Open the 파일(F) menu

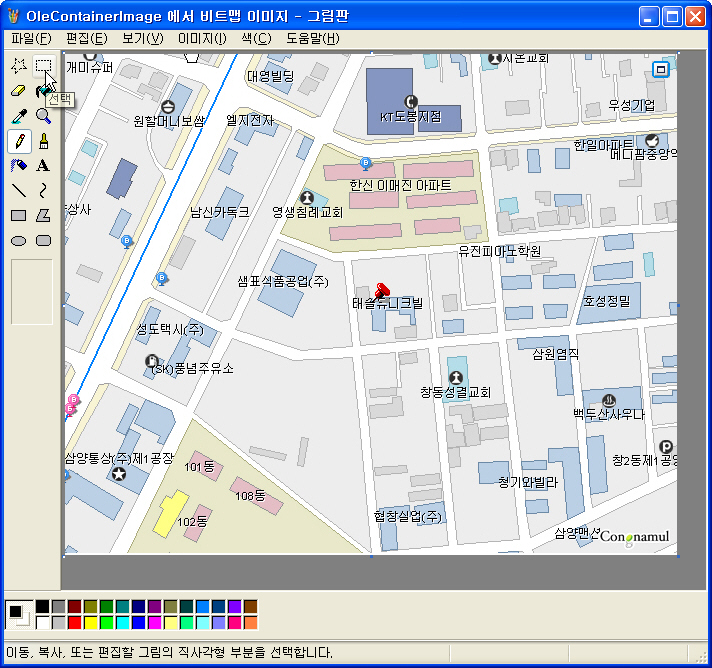click(31, 39)
